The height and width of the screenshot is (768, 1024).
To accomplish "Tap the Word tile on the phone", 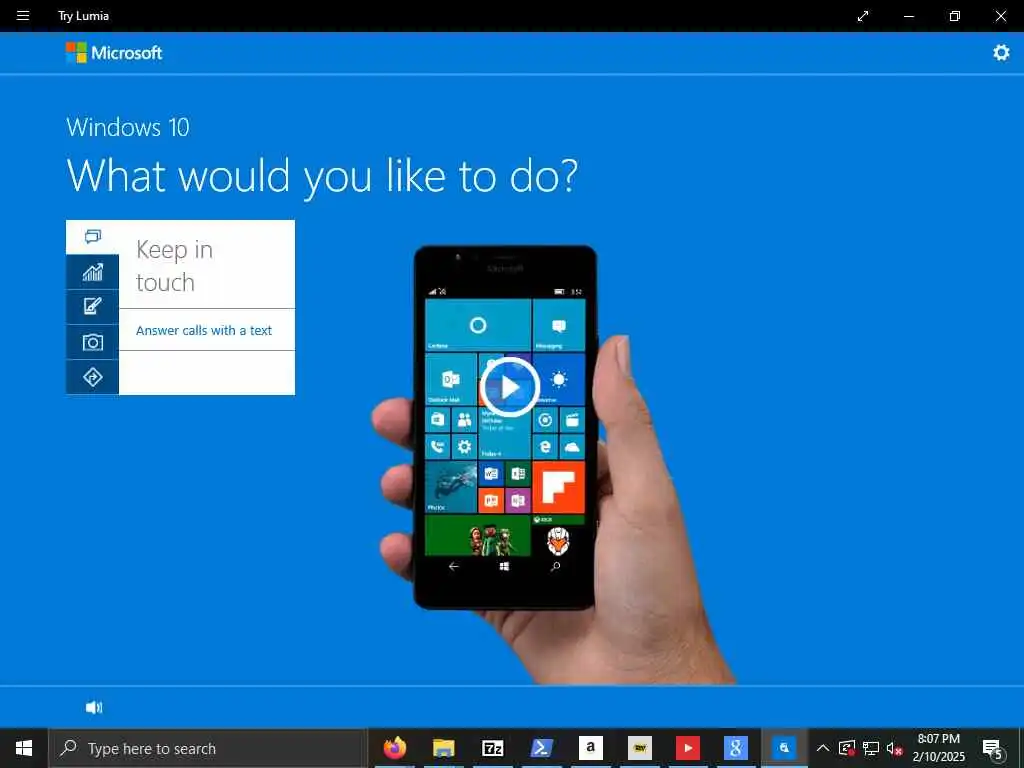I will pos(491,474).
